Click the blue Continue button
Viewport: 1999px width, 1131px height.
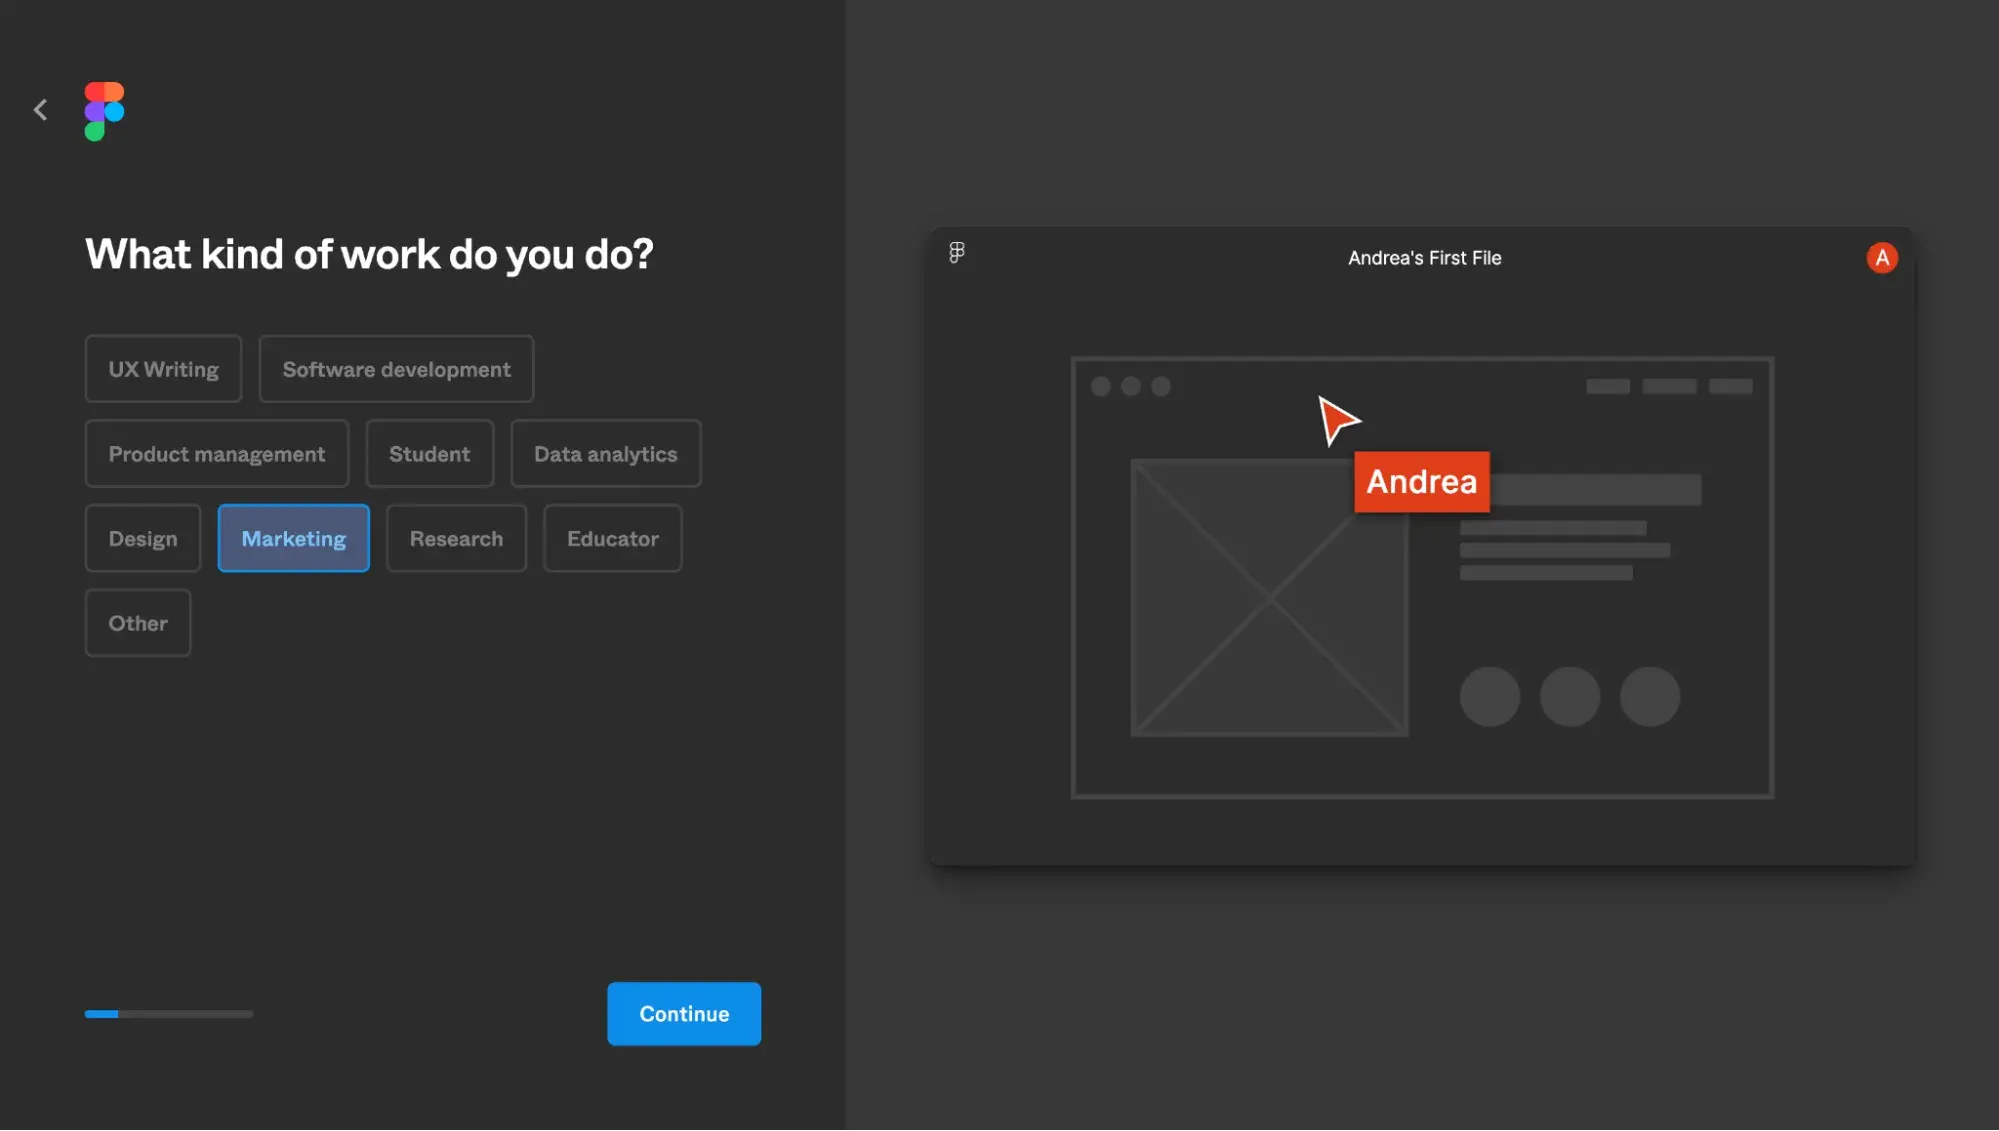[x=684, y=1014]
